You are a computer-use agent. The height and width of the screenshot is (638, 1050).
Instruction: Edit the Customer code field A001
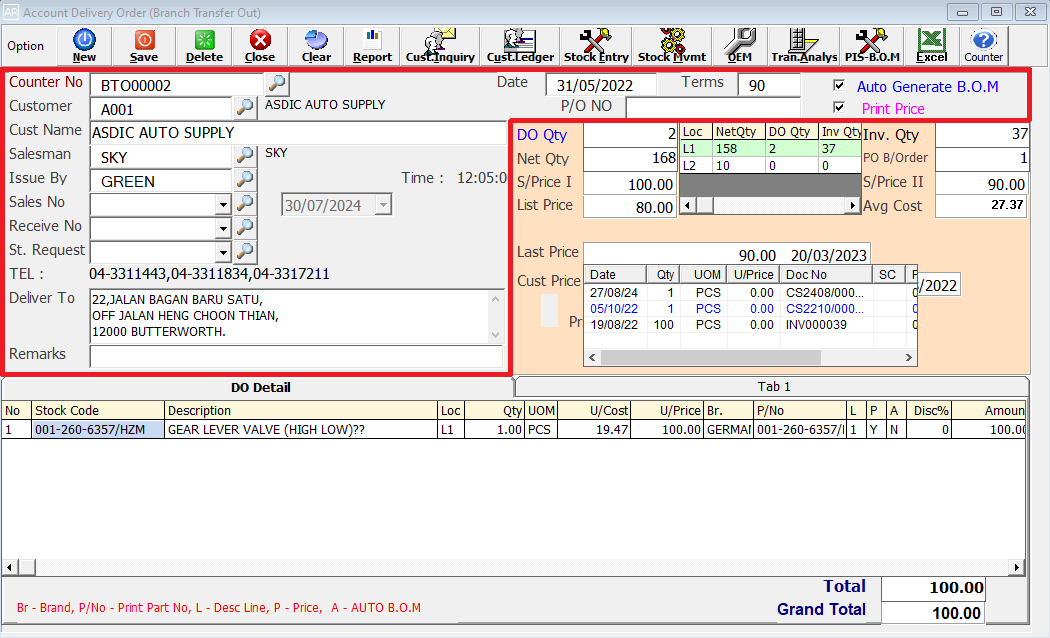pyautogui.click(x=161, y=109)
